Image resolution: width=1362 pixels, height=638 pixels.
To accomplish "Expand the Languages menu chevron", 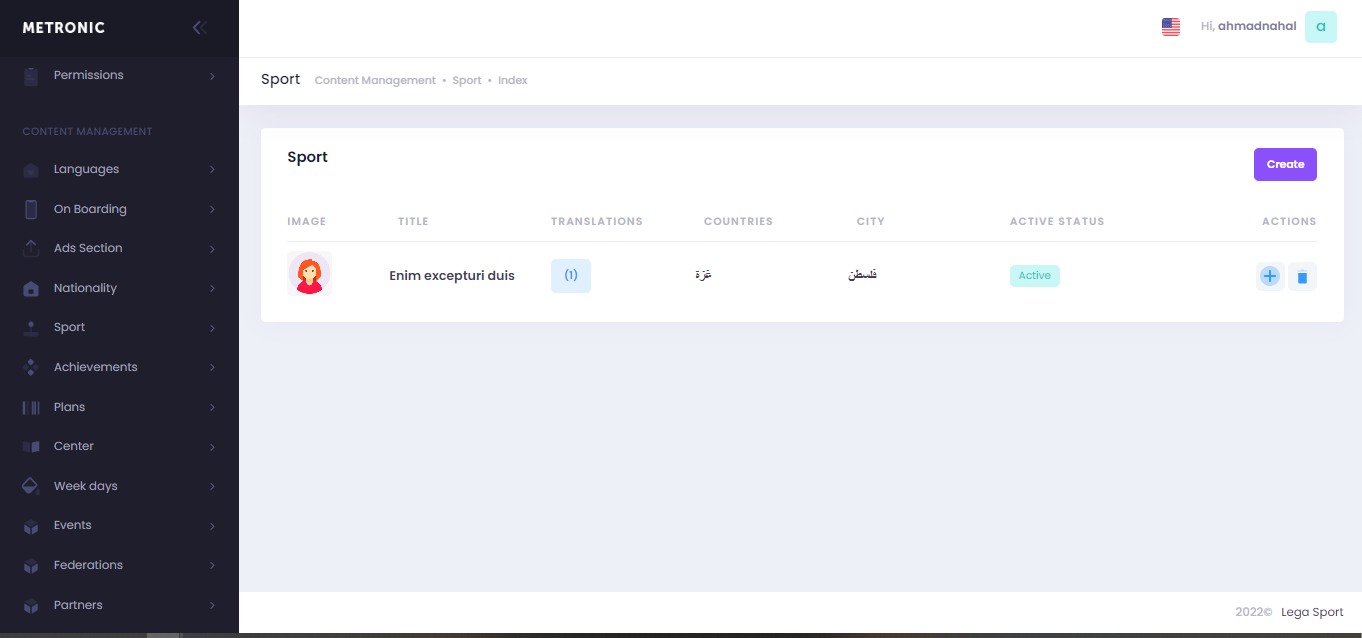I will coord(212,170).
